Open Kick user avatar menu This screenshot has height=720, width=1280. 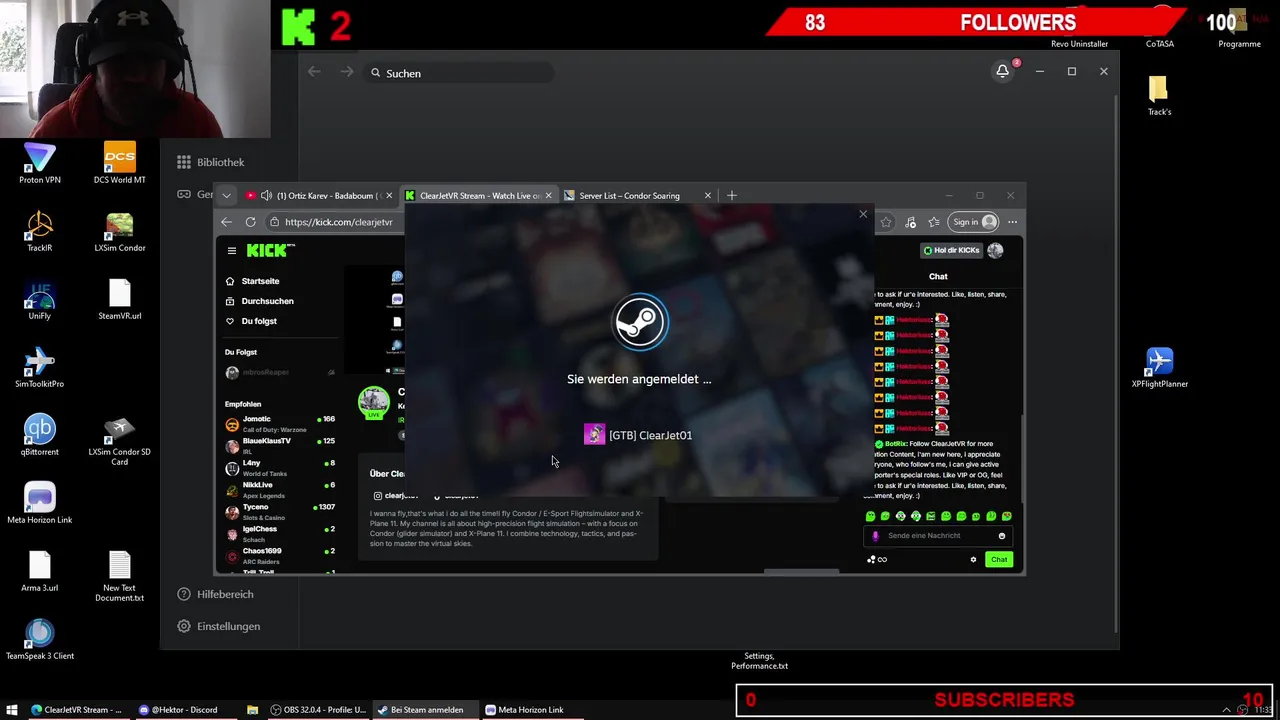(995, 250)
